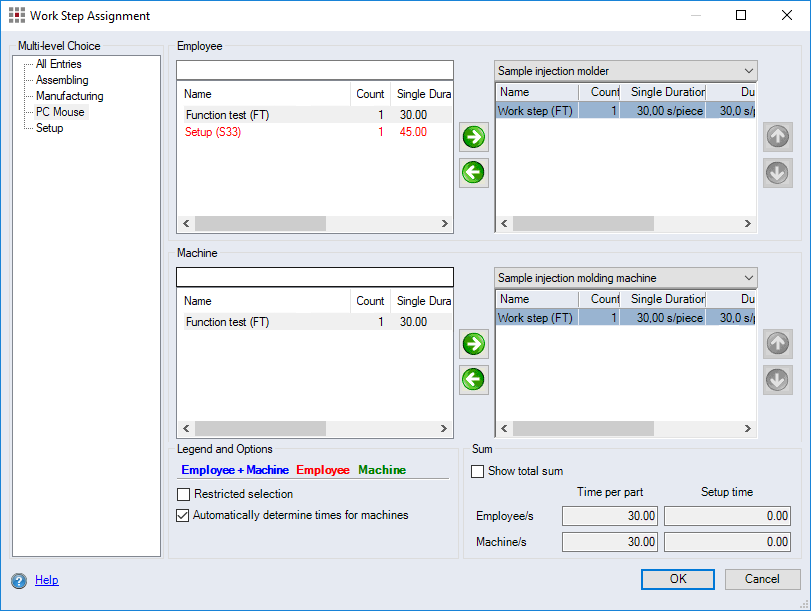Click green left arrow to unassign employee work step
Viewport: 811px width, 611px height.
coord(473,172)
